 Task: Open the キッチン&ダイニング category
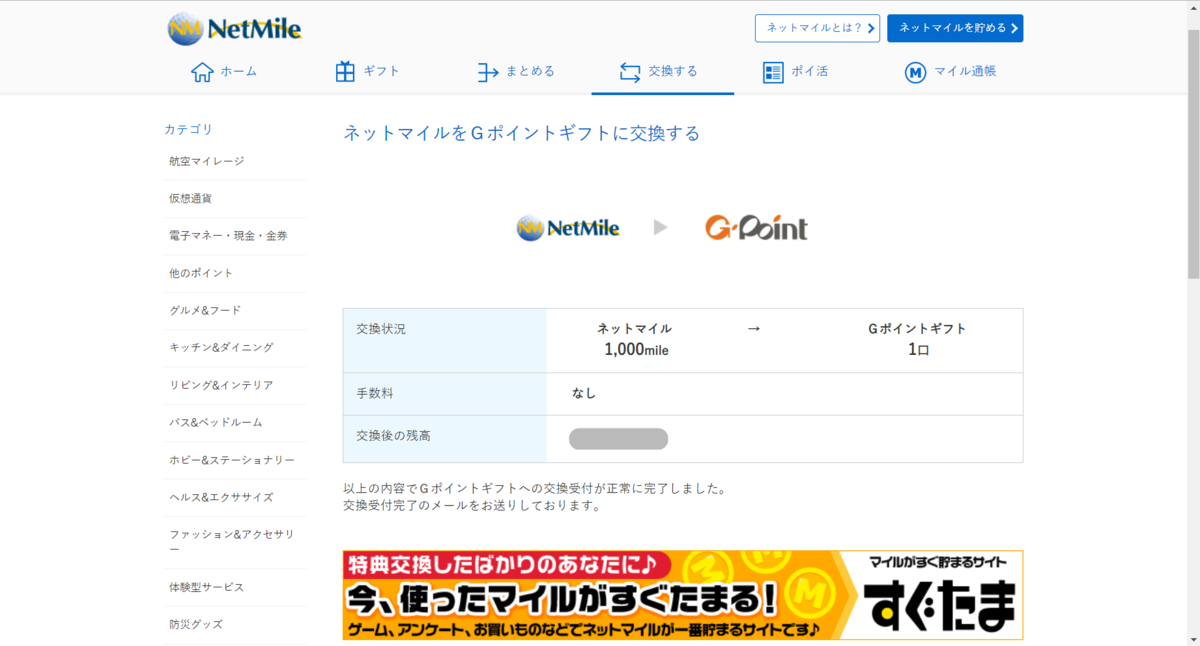[235, 348]
